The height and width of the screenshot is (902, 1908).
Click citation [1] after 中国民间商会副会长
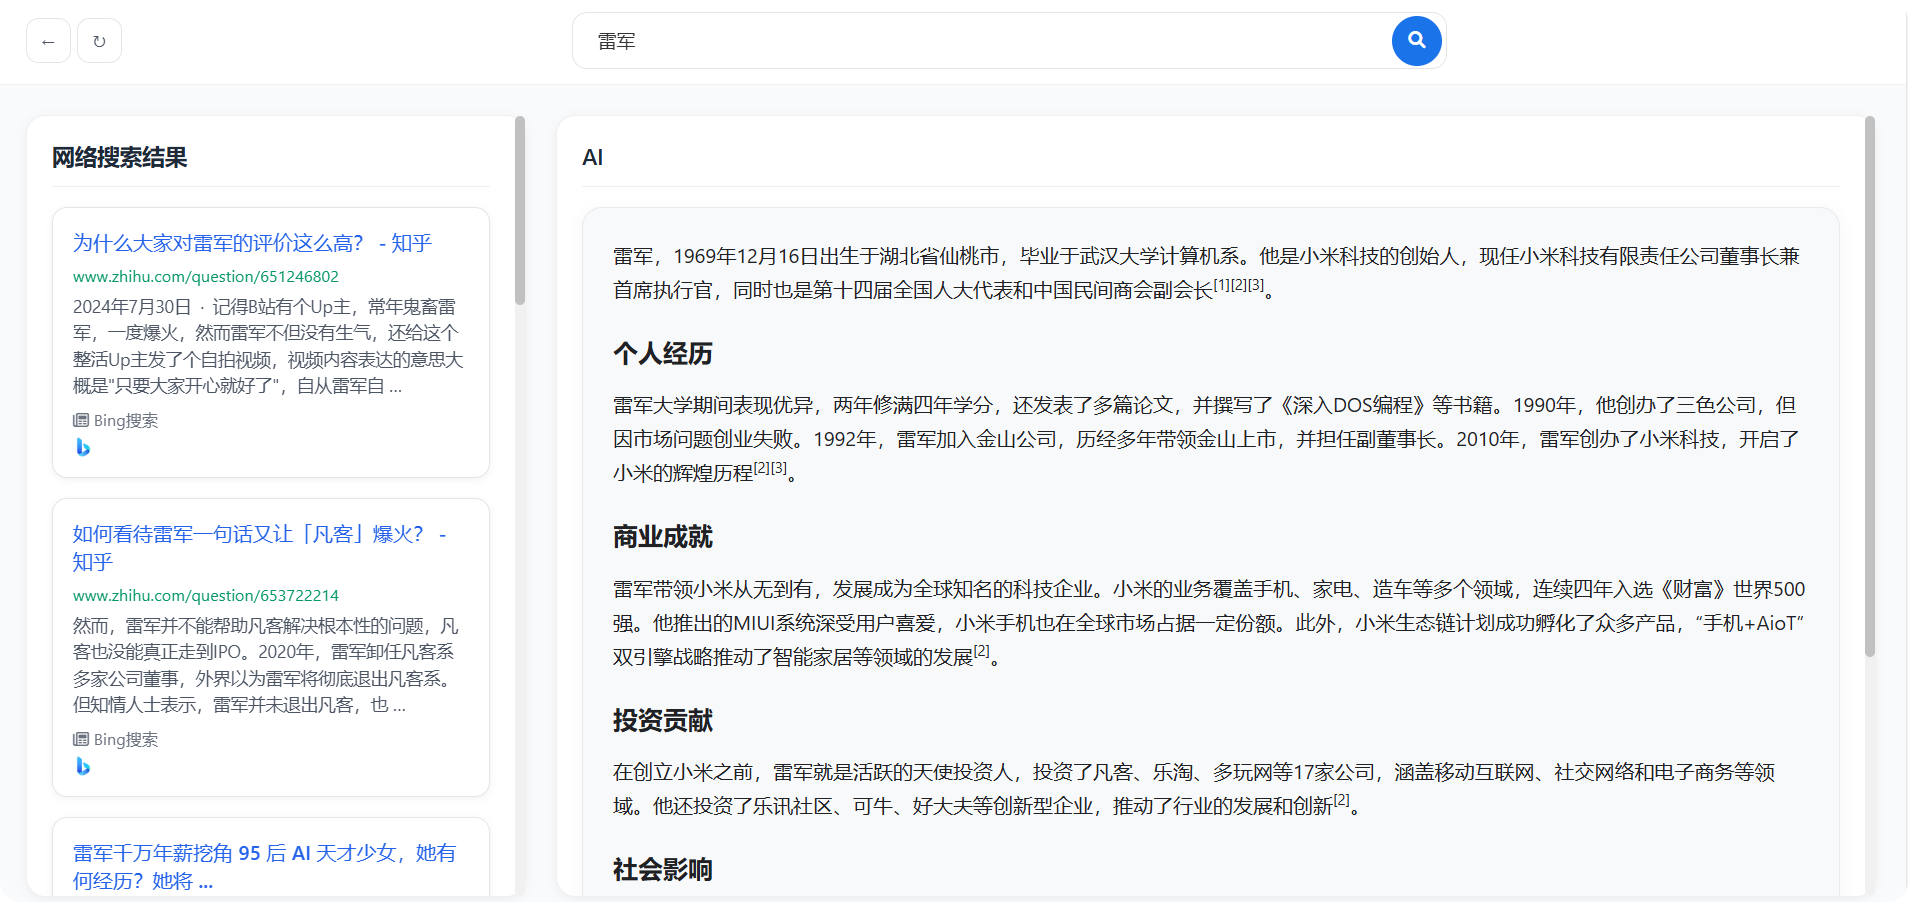click(1221, 285)
